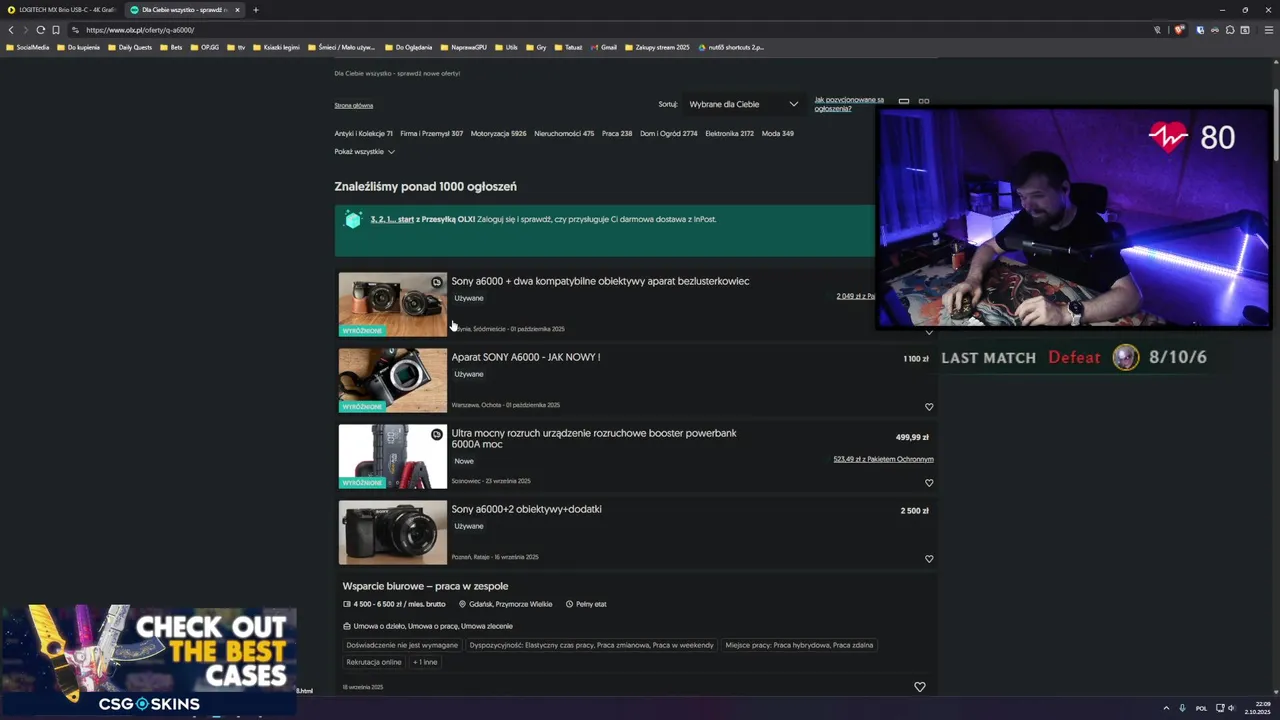This screenshot has height=720, width=1280.
Task: Open 'Sony a6000 + dwa kompatybilne obiektywy' listing
Action: [600, 281]
